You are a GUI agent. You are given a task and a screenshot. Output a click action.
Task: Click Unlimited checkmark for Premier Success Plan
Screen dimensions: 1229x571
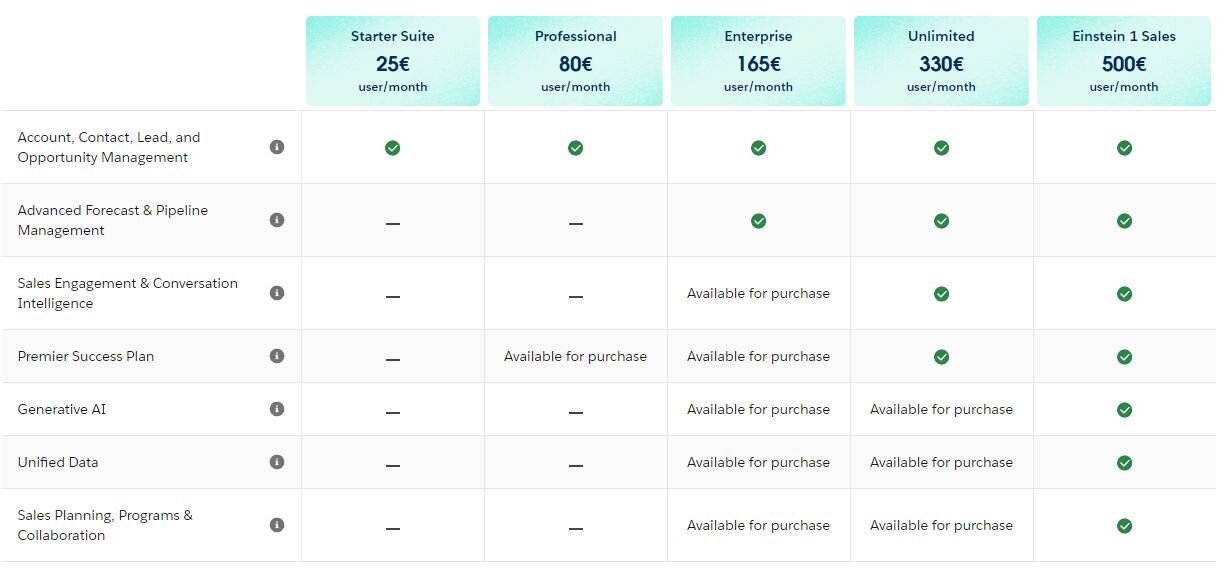942,357
